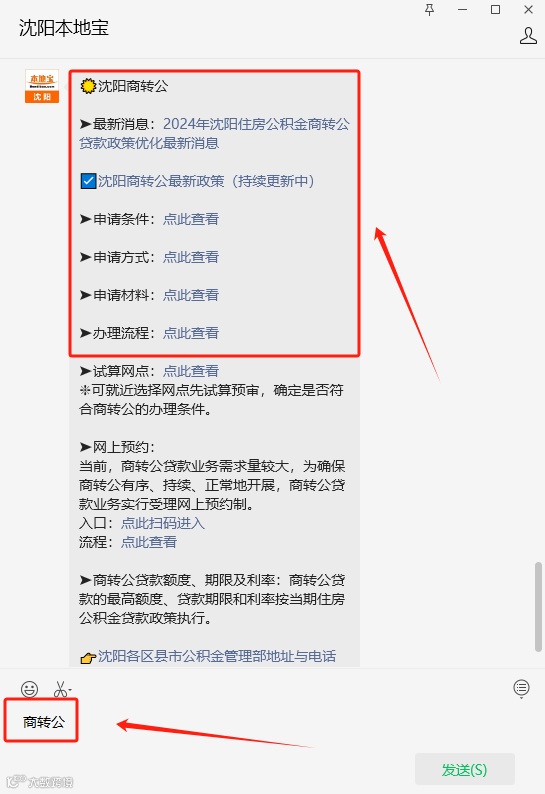View 申请条件 link
Image resolution: width=545 pixels, height=794 pixels.
pos(190,219)
